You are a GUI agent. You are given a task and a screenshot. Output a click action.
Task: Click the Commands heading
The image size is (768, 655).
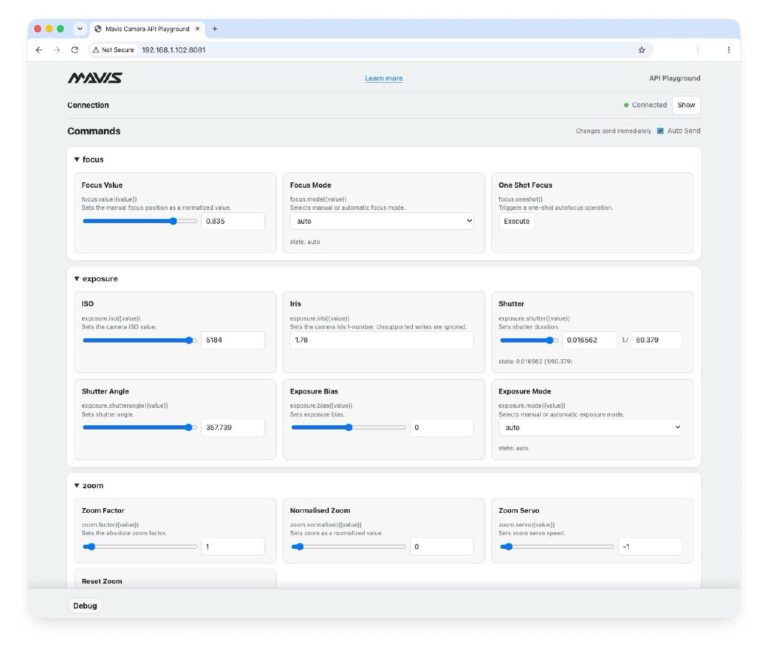coord(94,131)
